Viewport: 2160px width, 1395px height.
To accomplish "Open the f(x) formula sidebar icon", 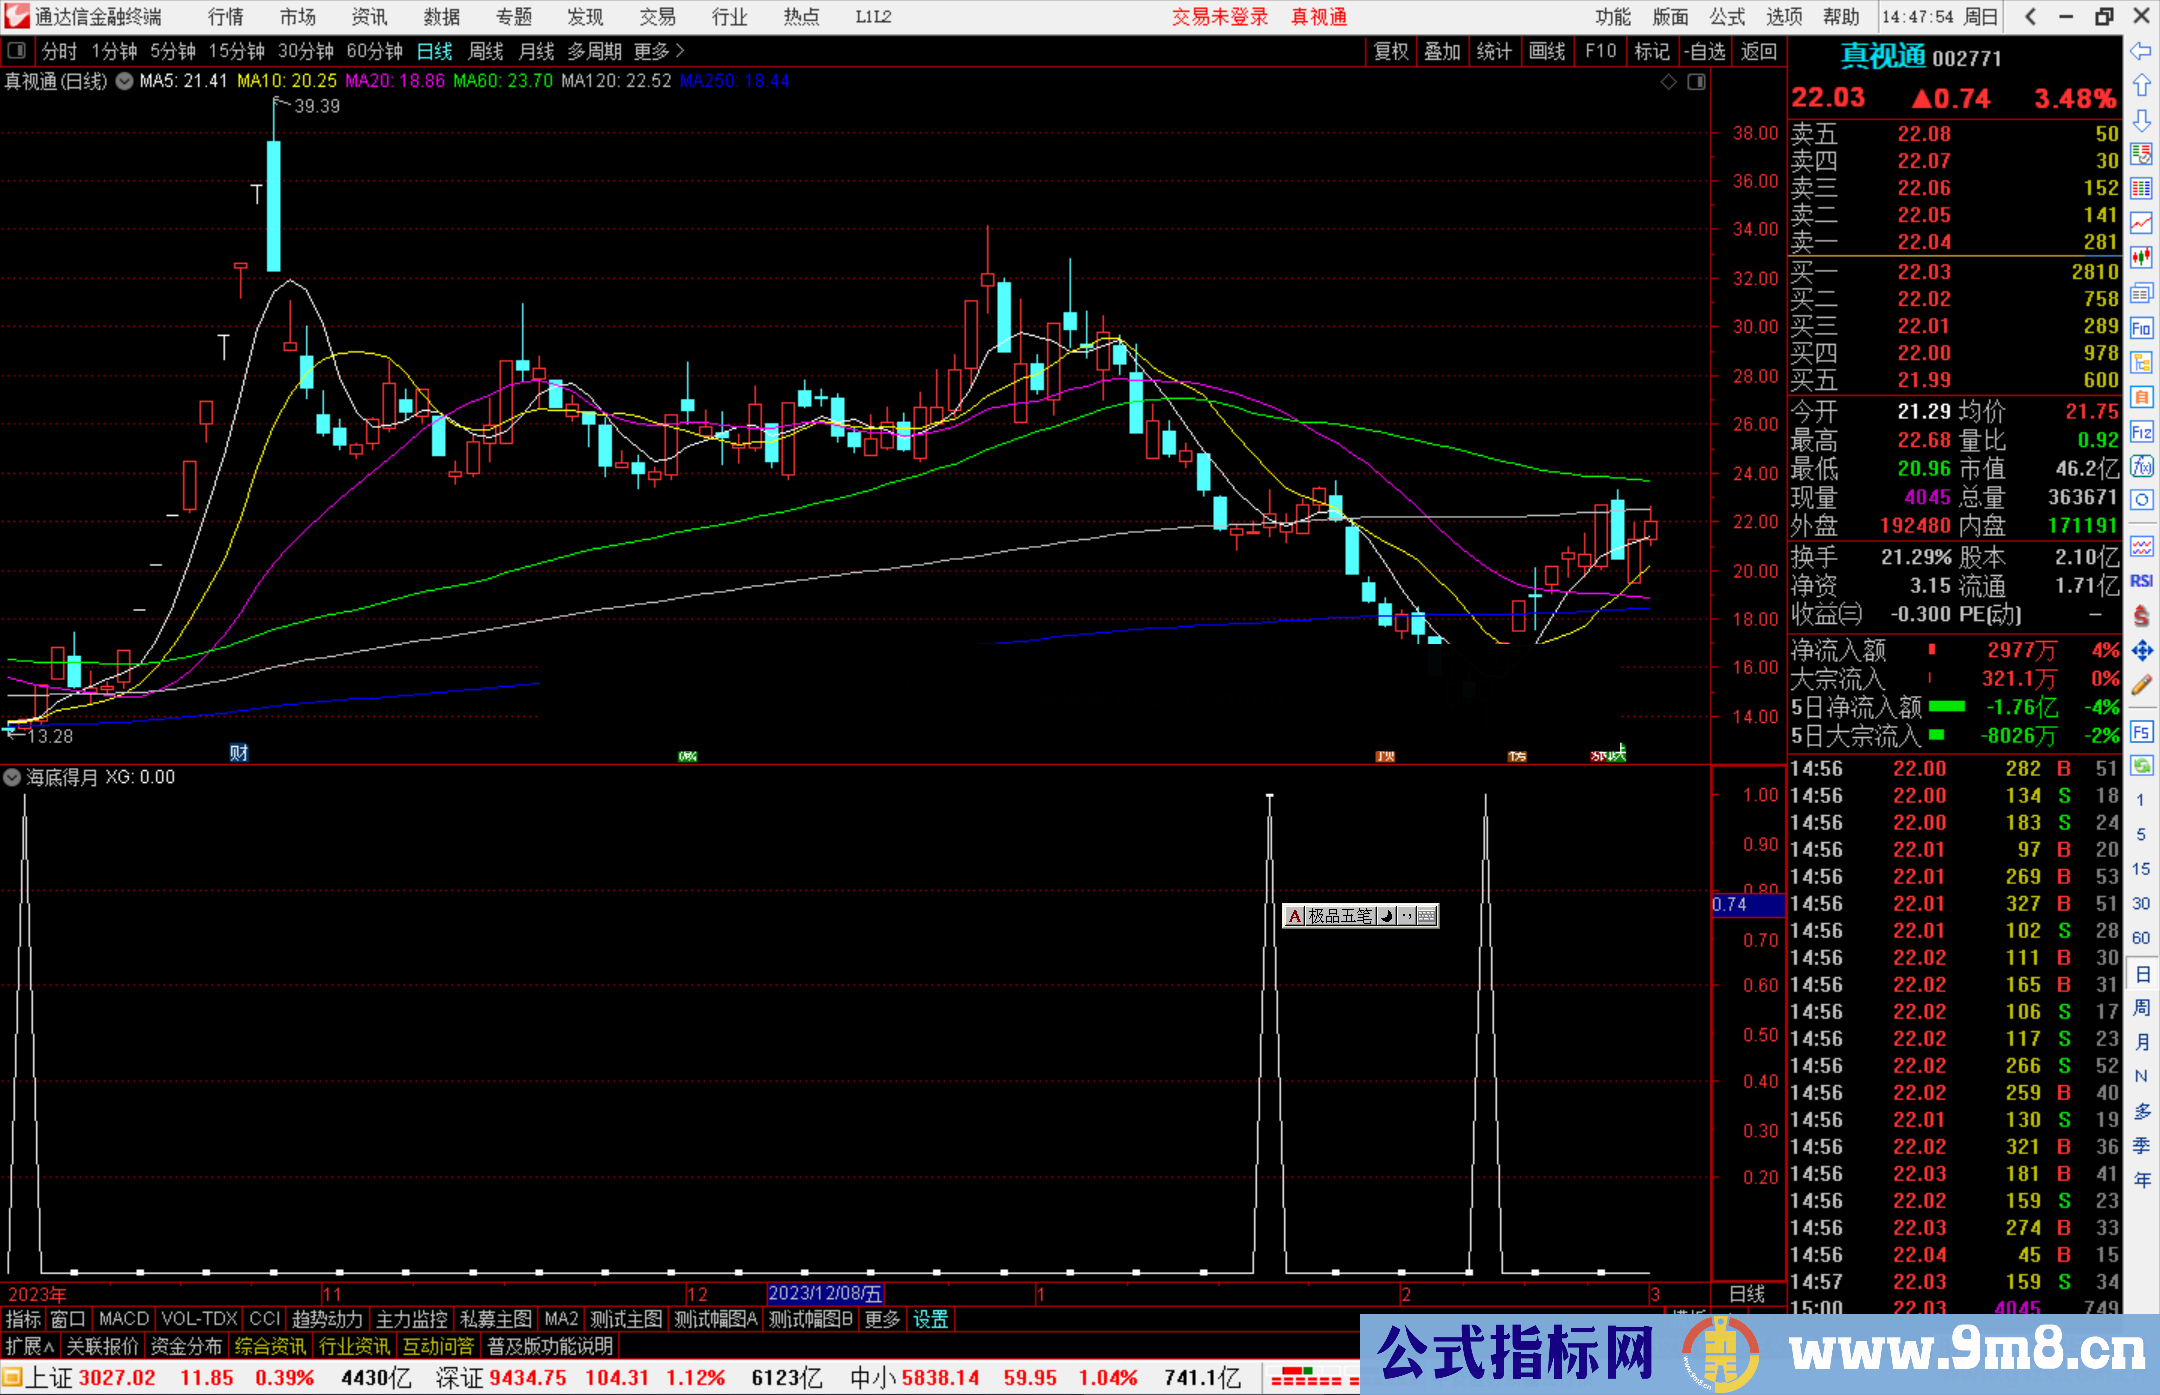I will tap(2140, 466).
